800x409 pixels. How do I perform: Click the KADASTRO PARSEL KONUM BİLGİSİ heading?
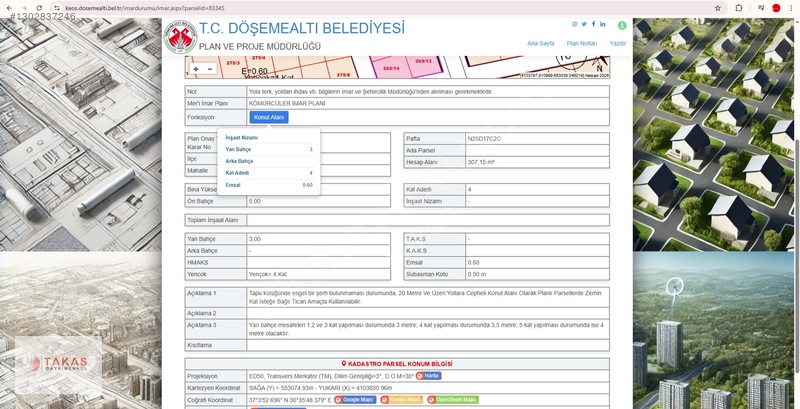pyautogui.click(x=397, y=364)
